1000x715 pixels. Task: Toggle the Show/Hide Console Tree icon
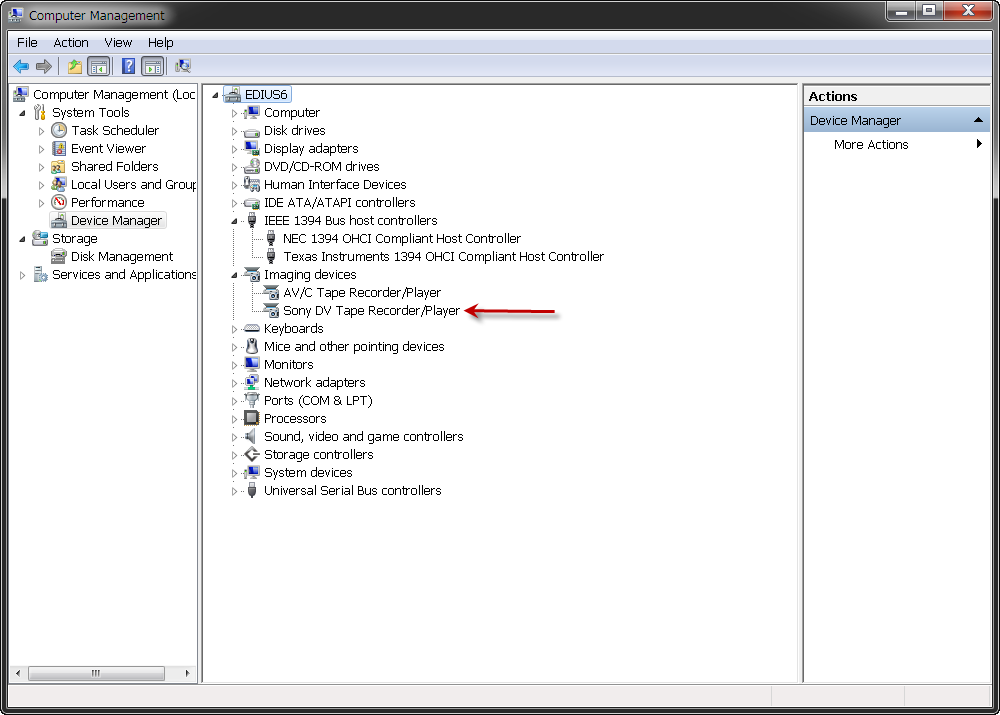pyautogui.click(x=99, y=66)
